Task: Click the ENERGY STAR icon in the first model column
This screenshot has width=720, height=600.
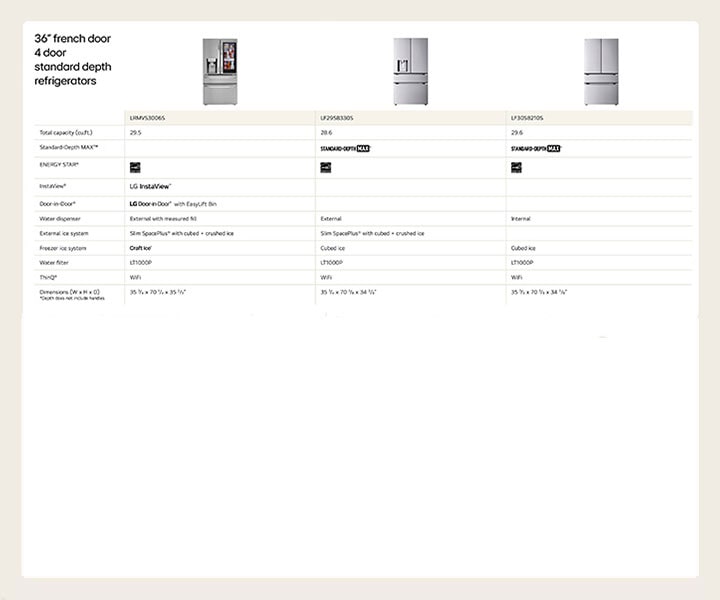Action: [135, 168]
